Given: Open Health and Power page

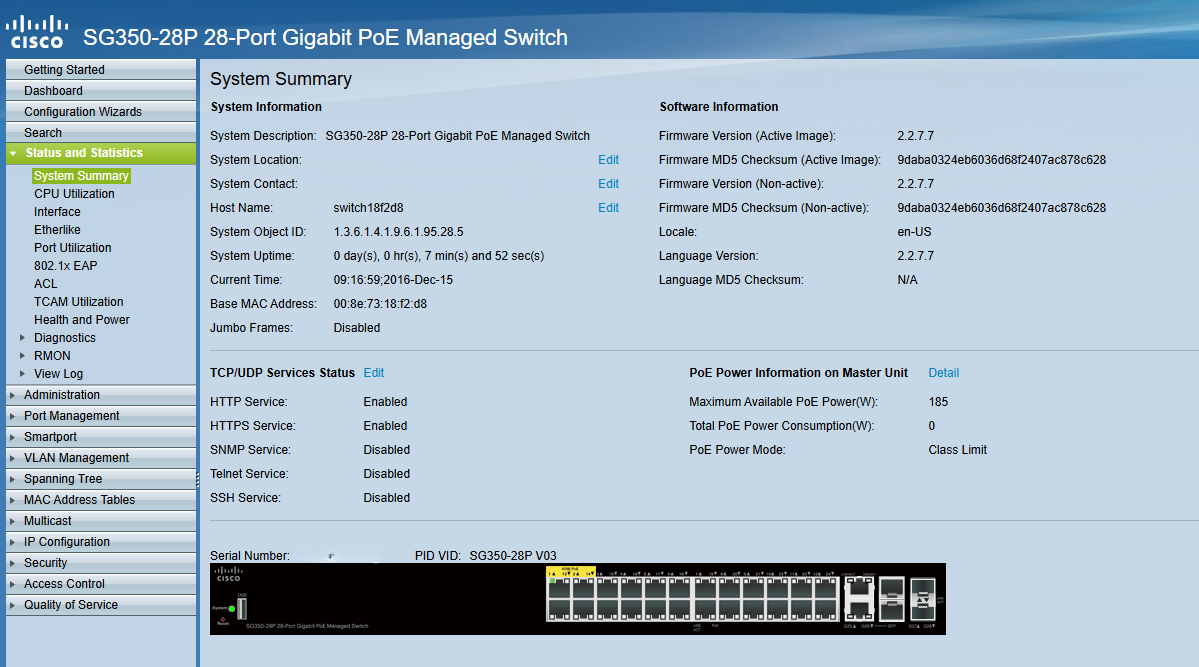Looking at the screenshot, I should pos(82,320).
